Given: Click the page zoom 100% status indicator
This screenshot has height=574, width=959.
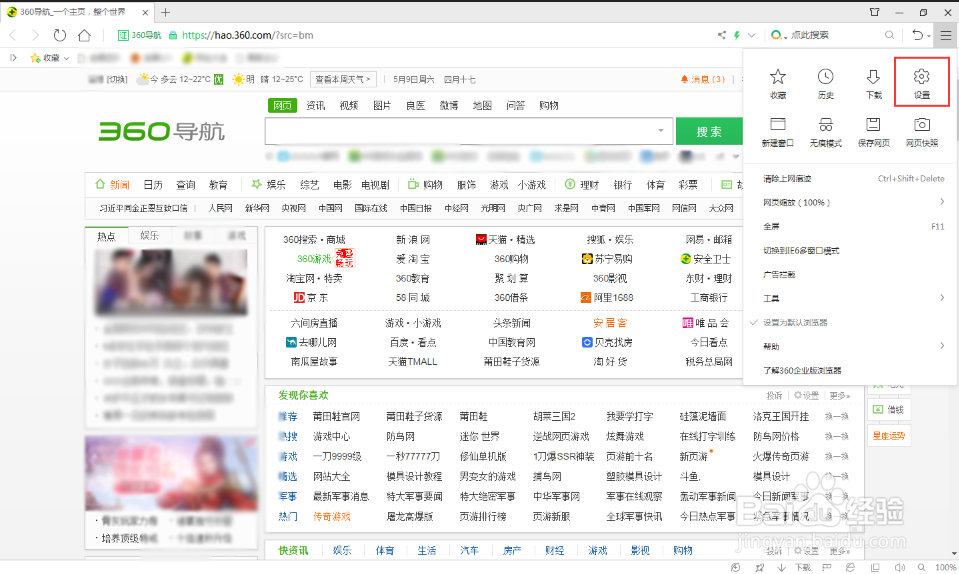Looking at the screenshot, I should coord(946,567).
